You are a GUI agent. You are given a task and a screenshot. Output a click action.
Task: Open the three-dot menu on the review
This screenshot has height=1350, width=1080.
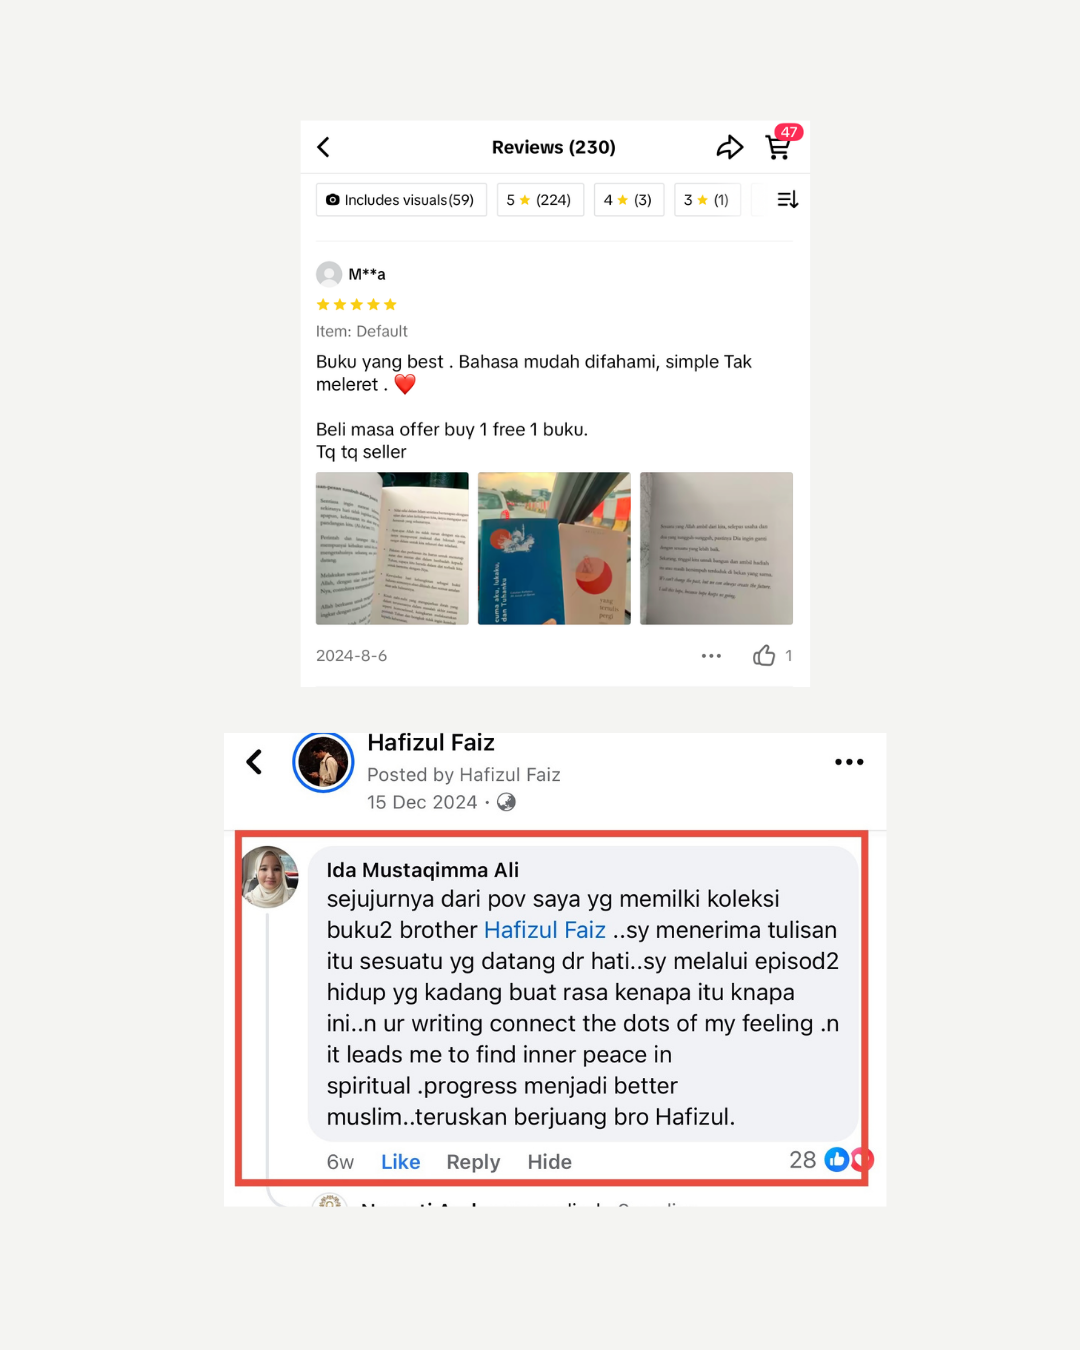click(711, 656)
